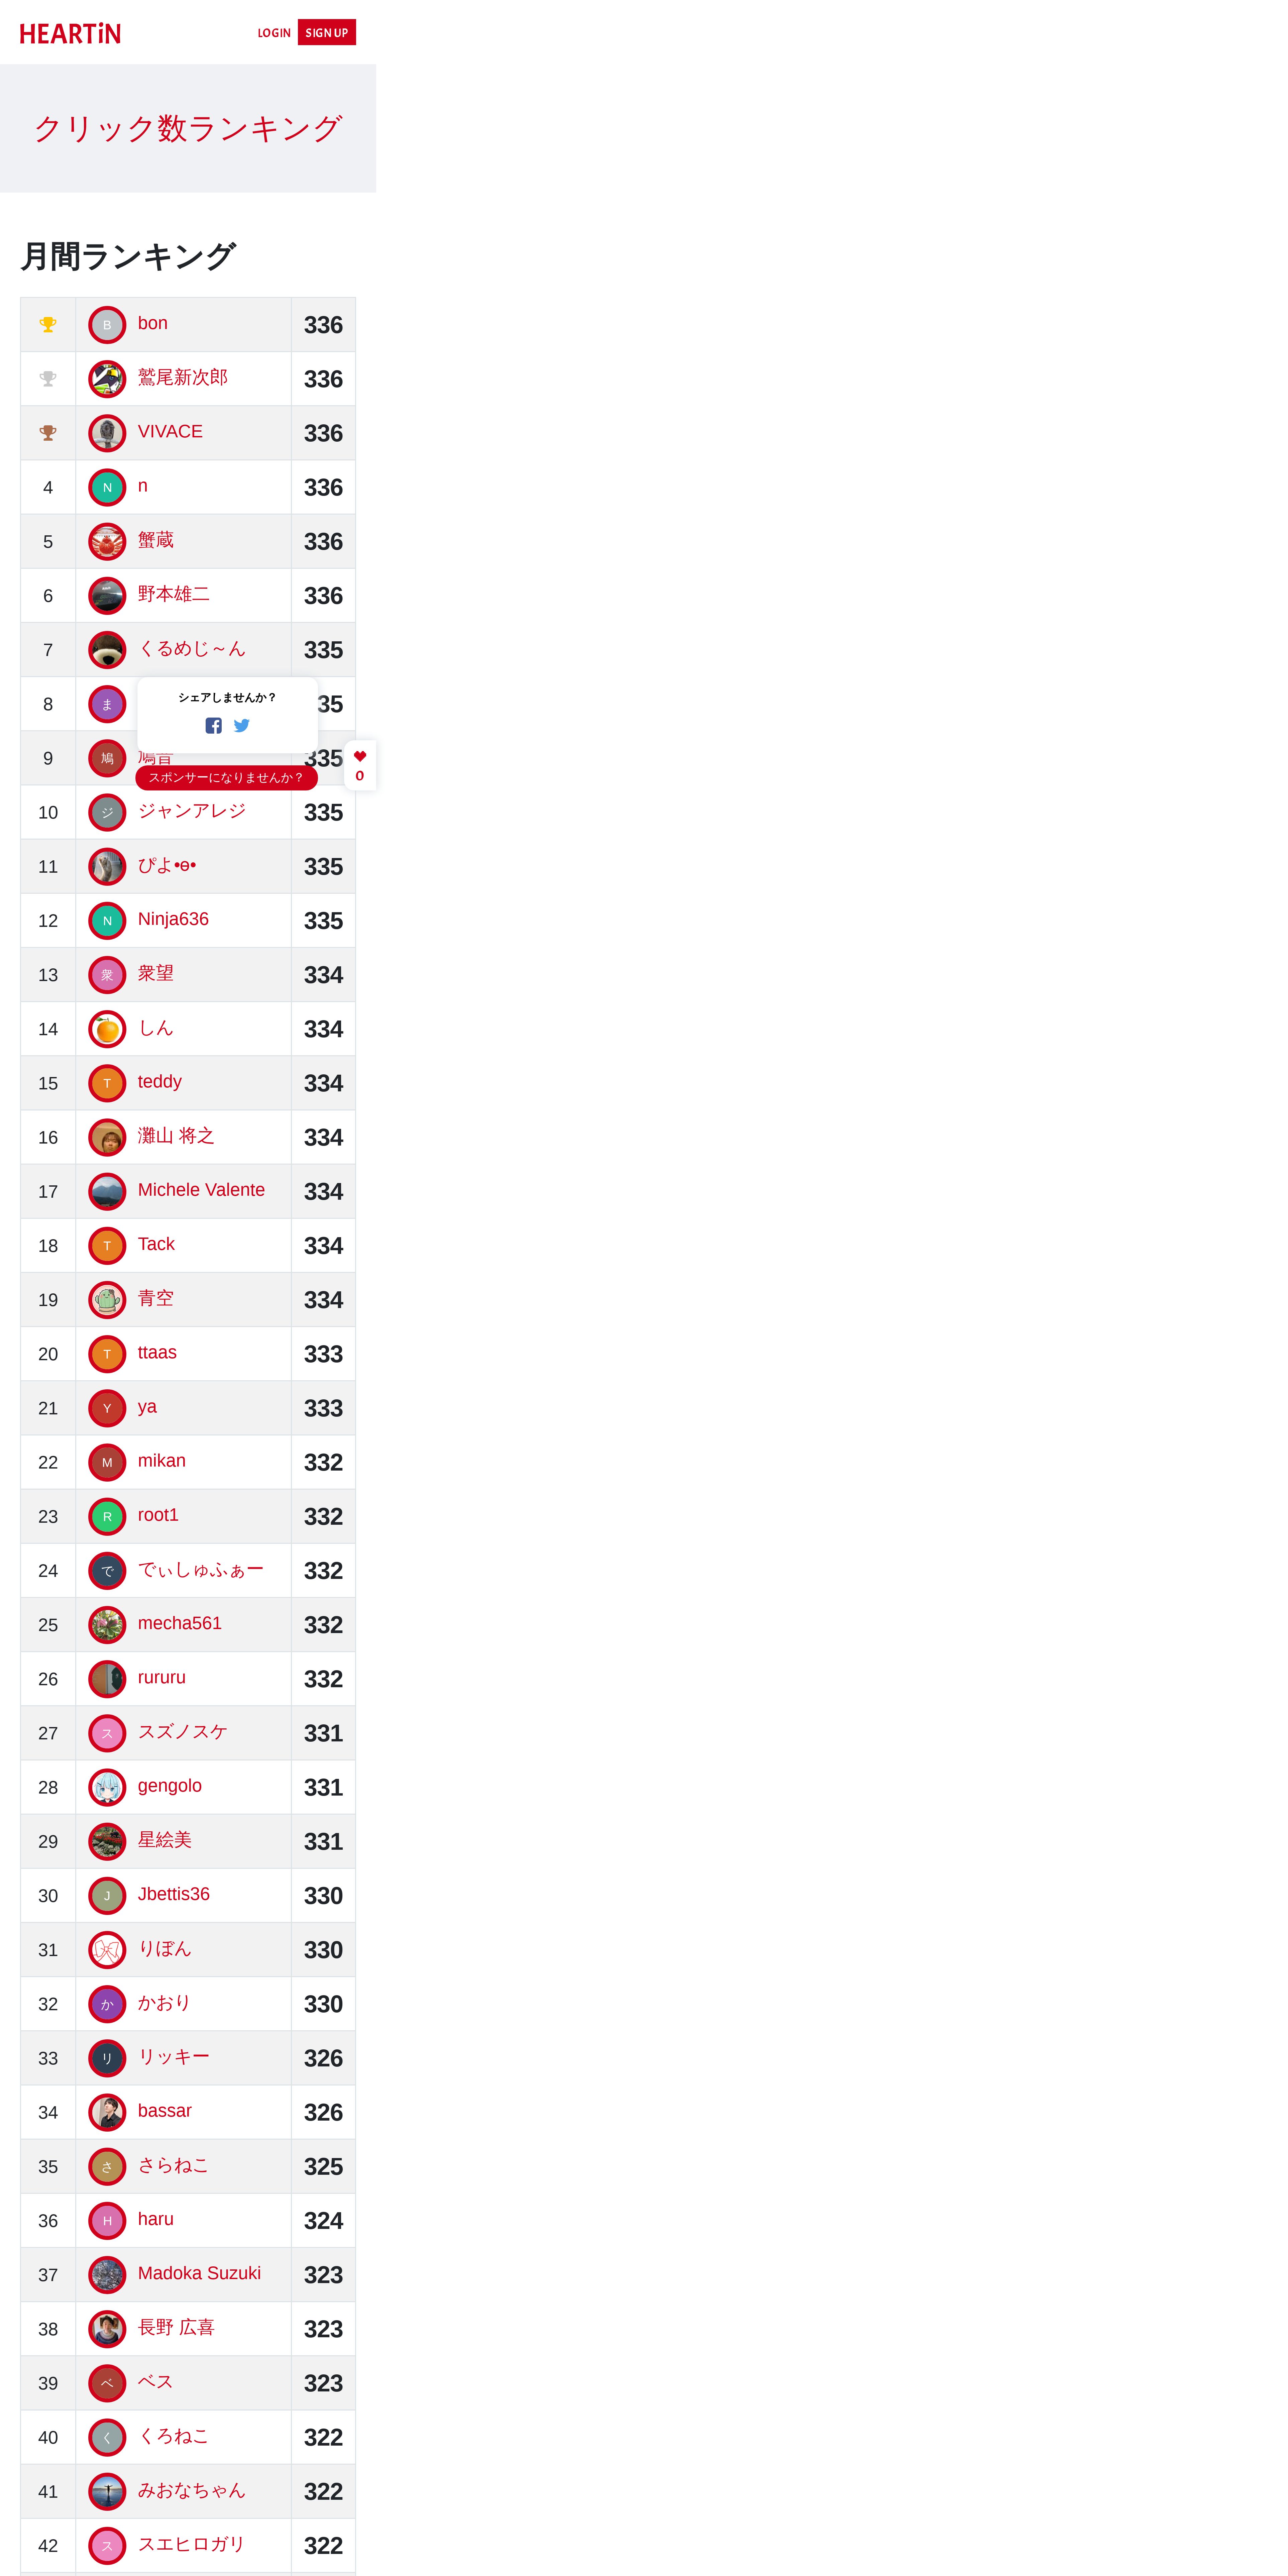Open the LOGIN menu item
This screenshot has height=2576, width=1288.
coord(274,33)
